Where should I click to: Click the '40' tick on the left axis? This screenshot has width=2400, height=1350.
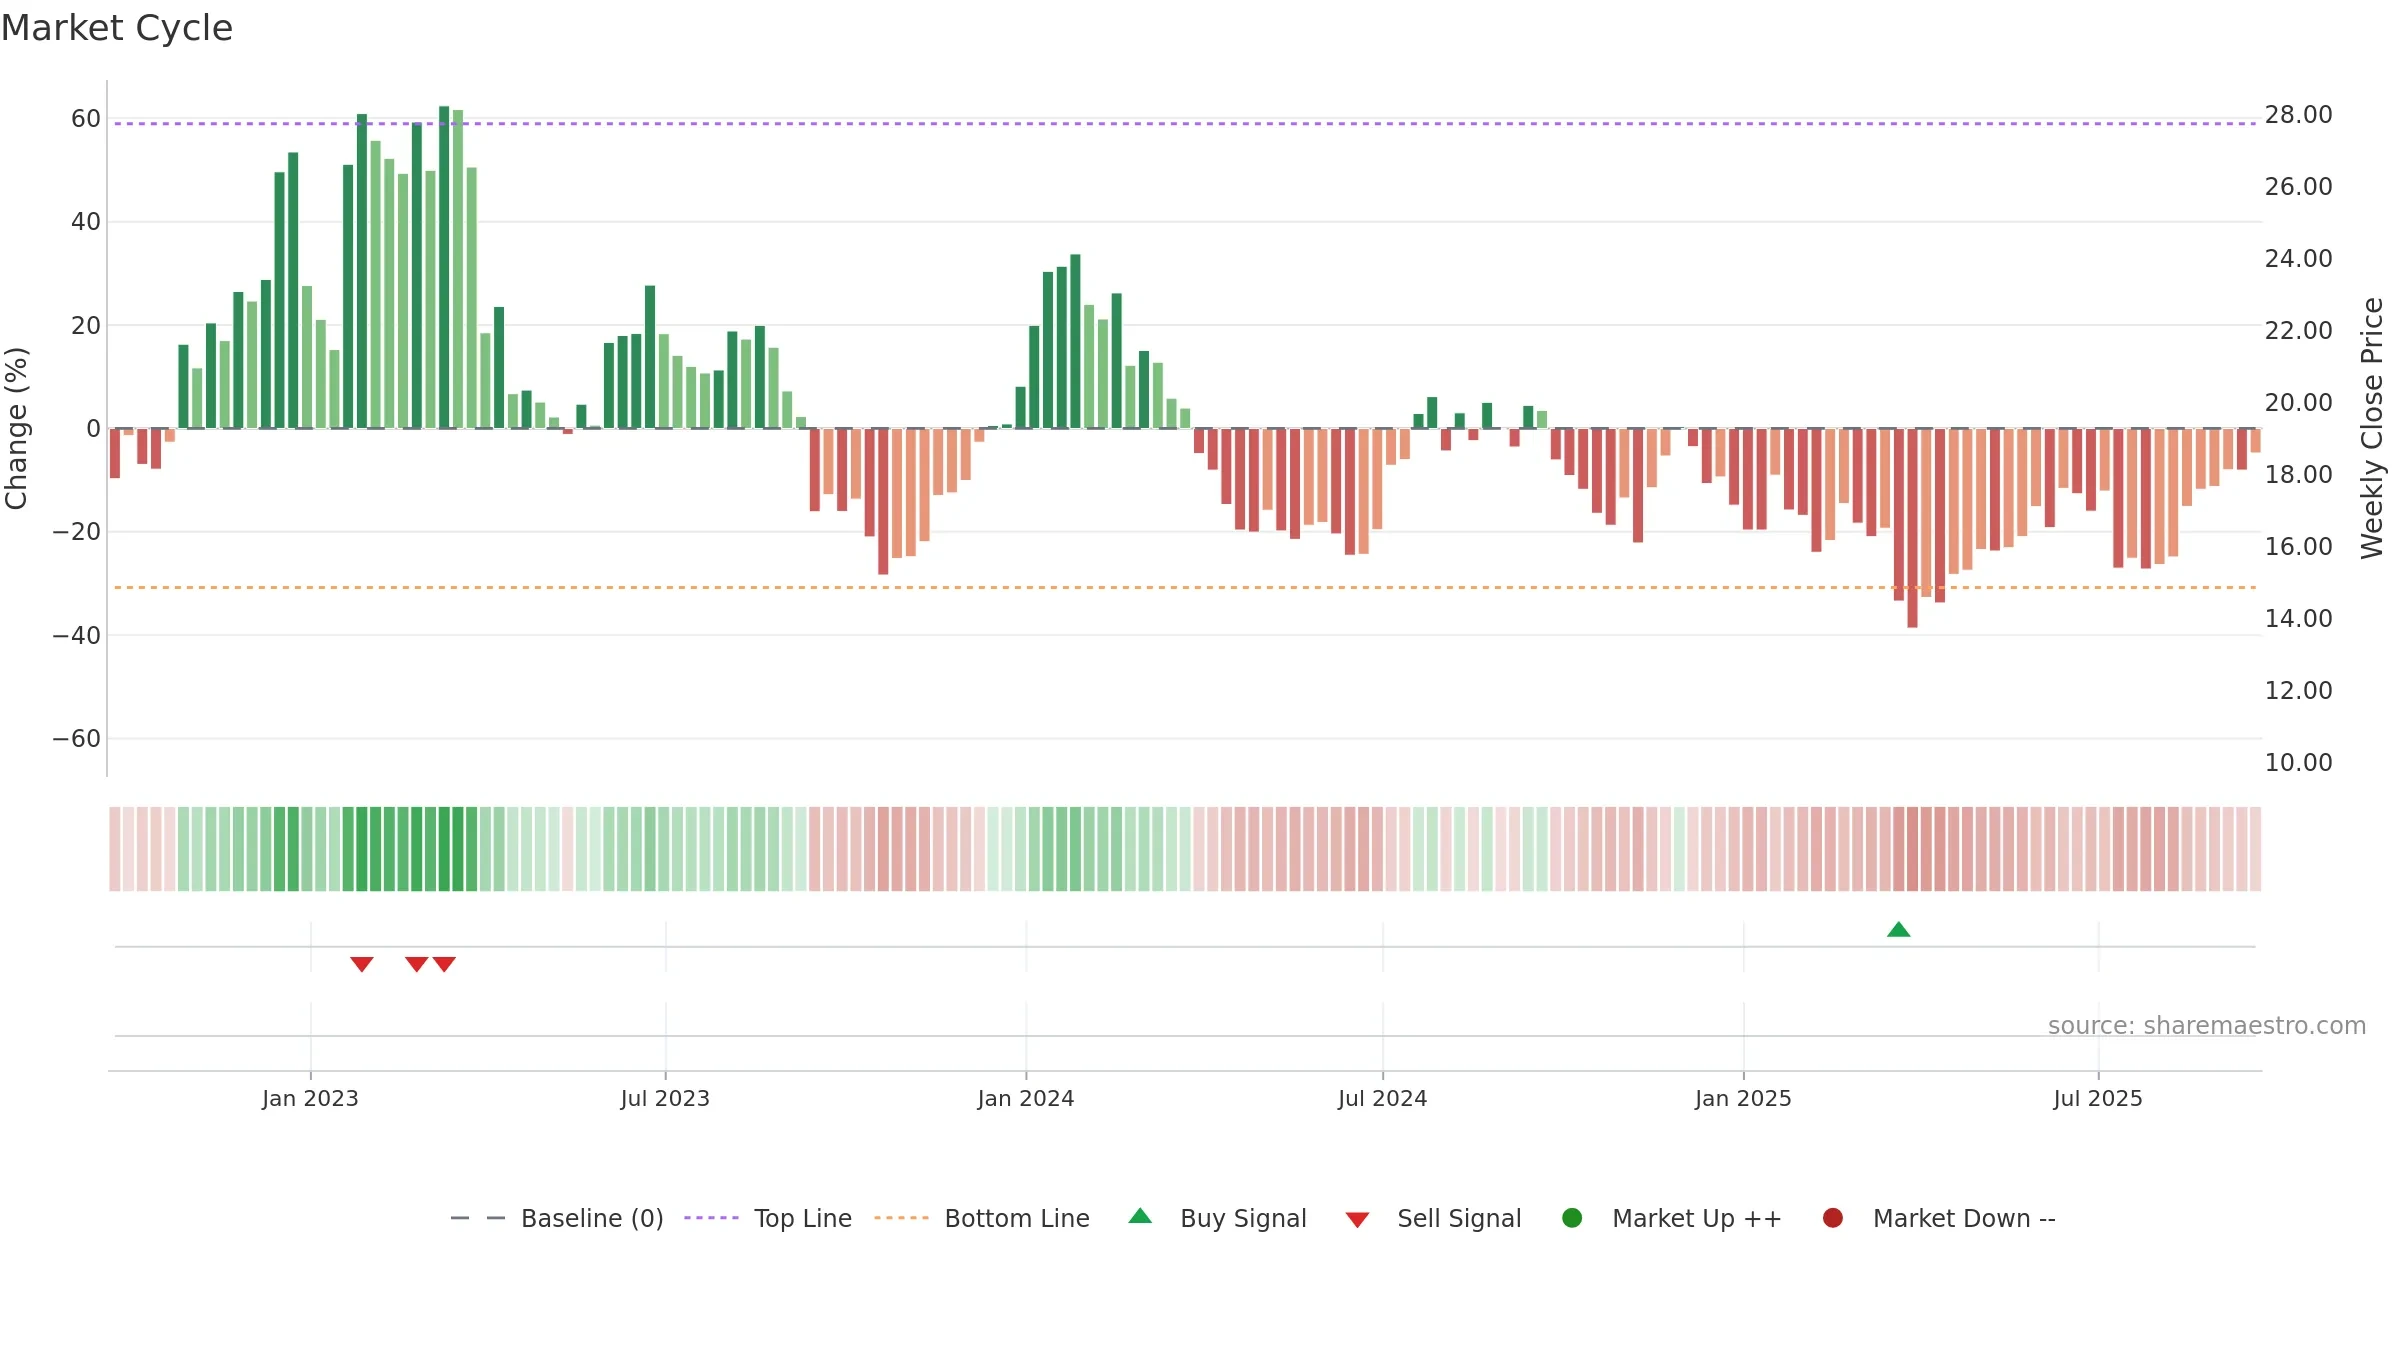(86, 222)
